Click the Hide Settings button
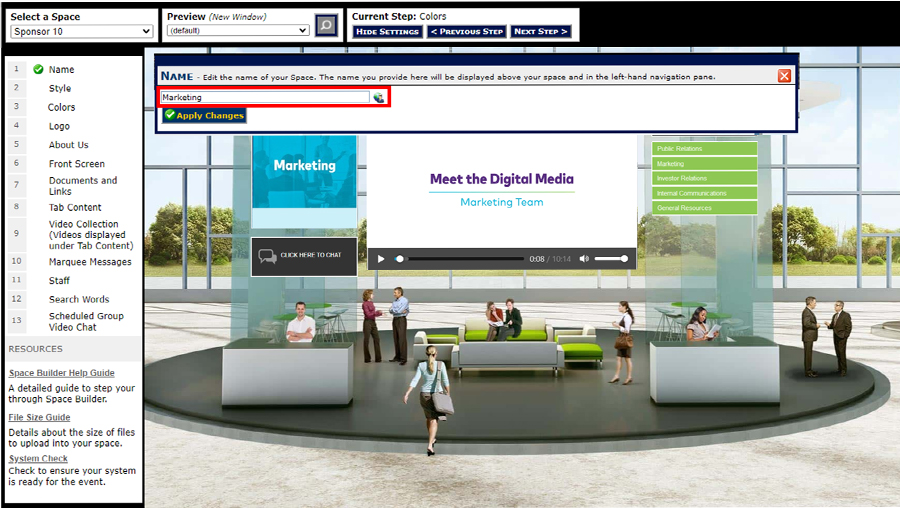The width and height of the screenshot is (900, 508). (x=387, y=32)
